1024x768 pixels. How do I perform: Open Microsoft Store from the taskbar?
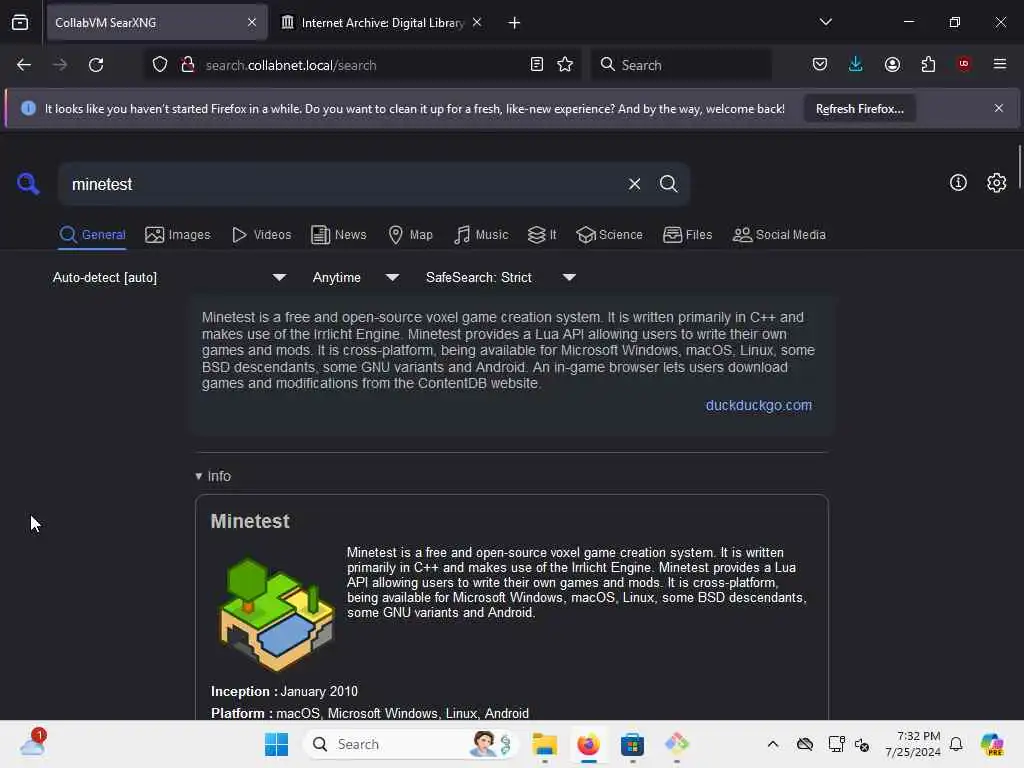tap(632, 744)
